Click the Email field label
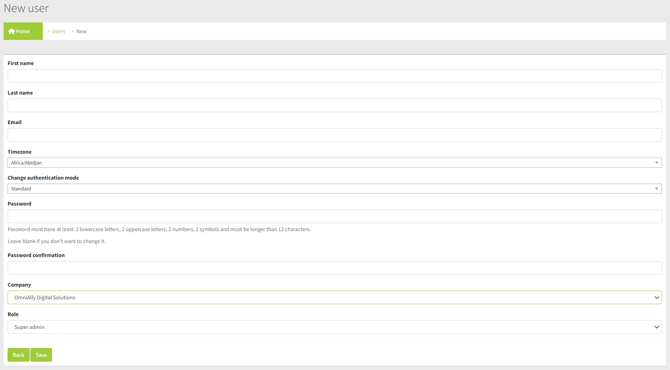 tap(15, 122)
